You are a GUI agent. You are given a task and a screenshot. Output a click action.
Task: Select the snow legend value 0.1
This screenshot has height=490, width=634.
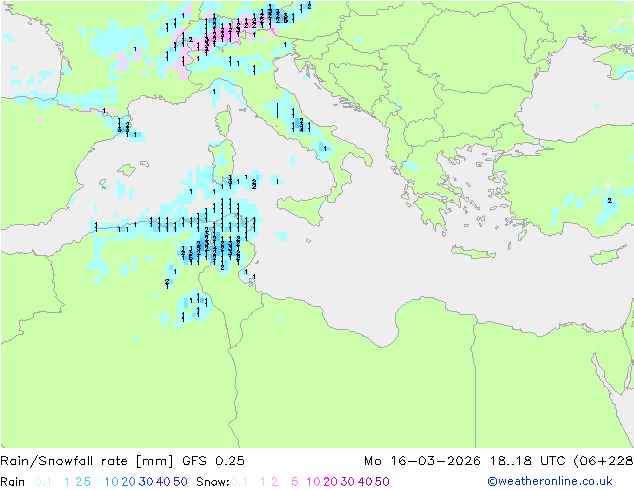pos(239,482)
